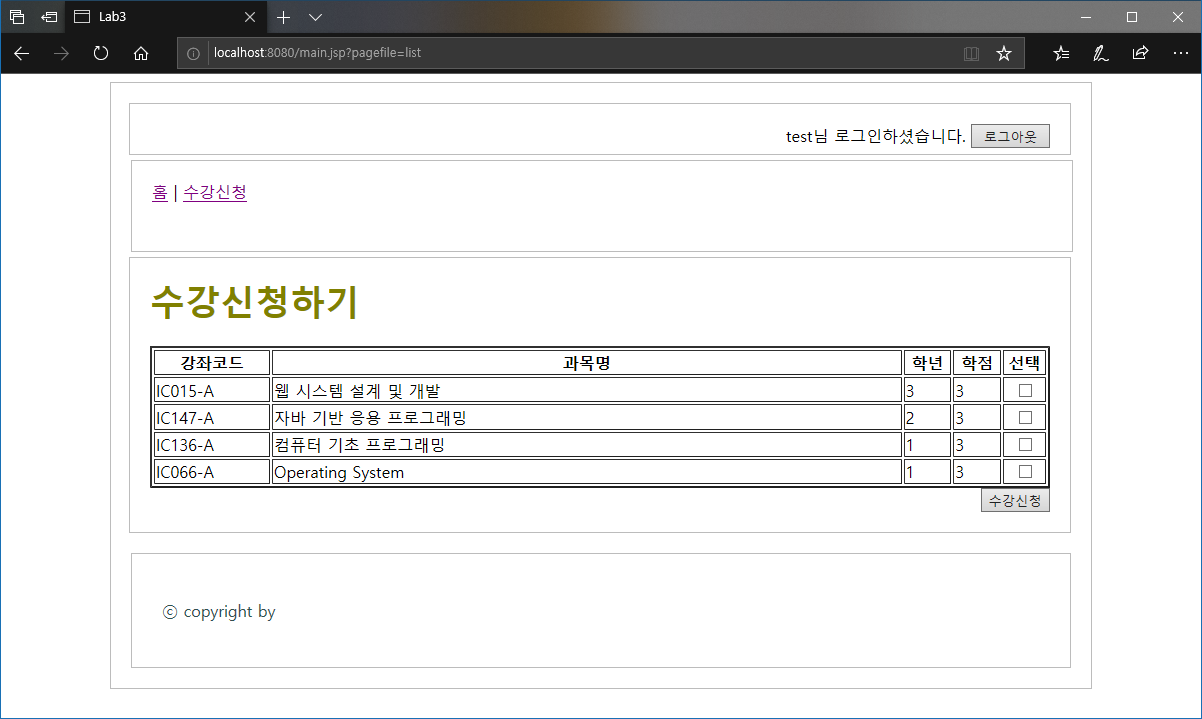Image resolution: width=1202 pixels, height=719 pixels.
Task: Click the 수강신청하기 page heading
Action: tap(254, 302)
